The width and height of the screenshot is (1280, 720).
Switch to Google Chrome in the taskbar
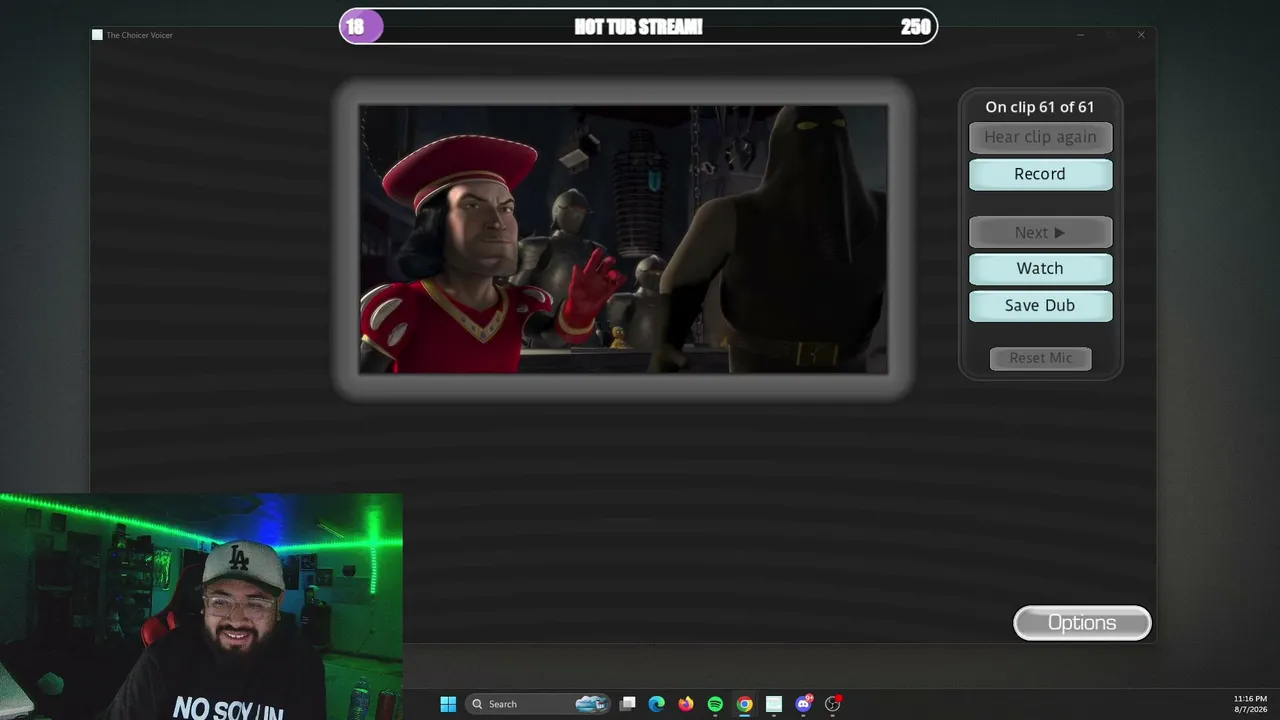coord(744,704)
